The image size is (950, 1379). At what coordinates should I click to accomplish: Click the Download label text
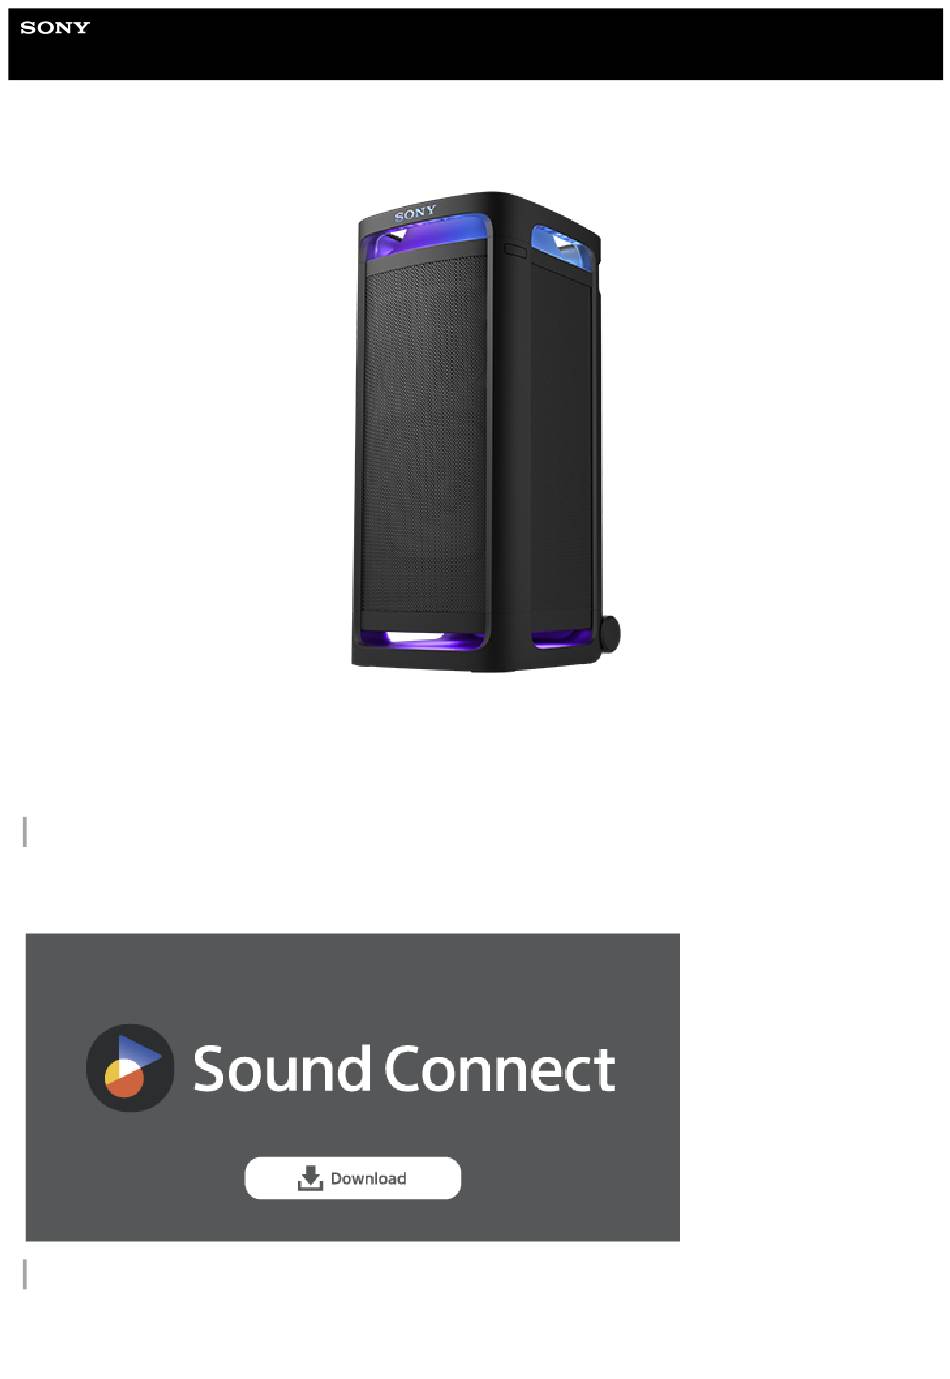[x=368, y=1178]
